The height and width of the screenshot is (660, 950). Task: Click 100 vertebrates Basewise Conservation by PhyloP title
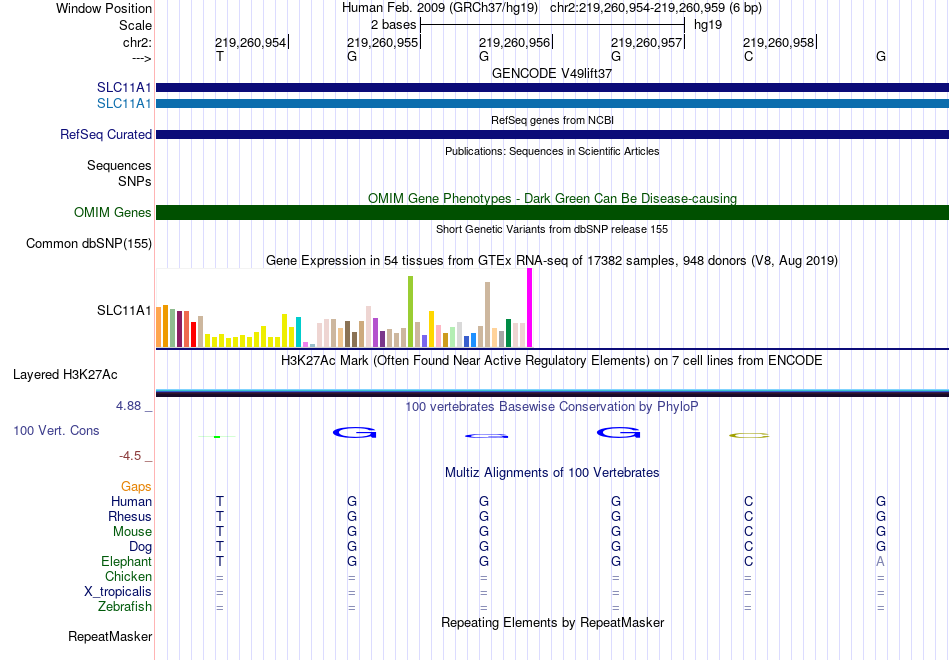click(x=552, y=407)
